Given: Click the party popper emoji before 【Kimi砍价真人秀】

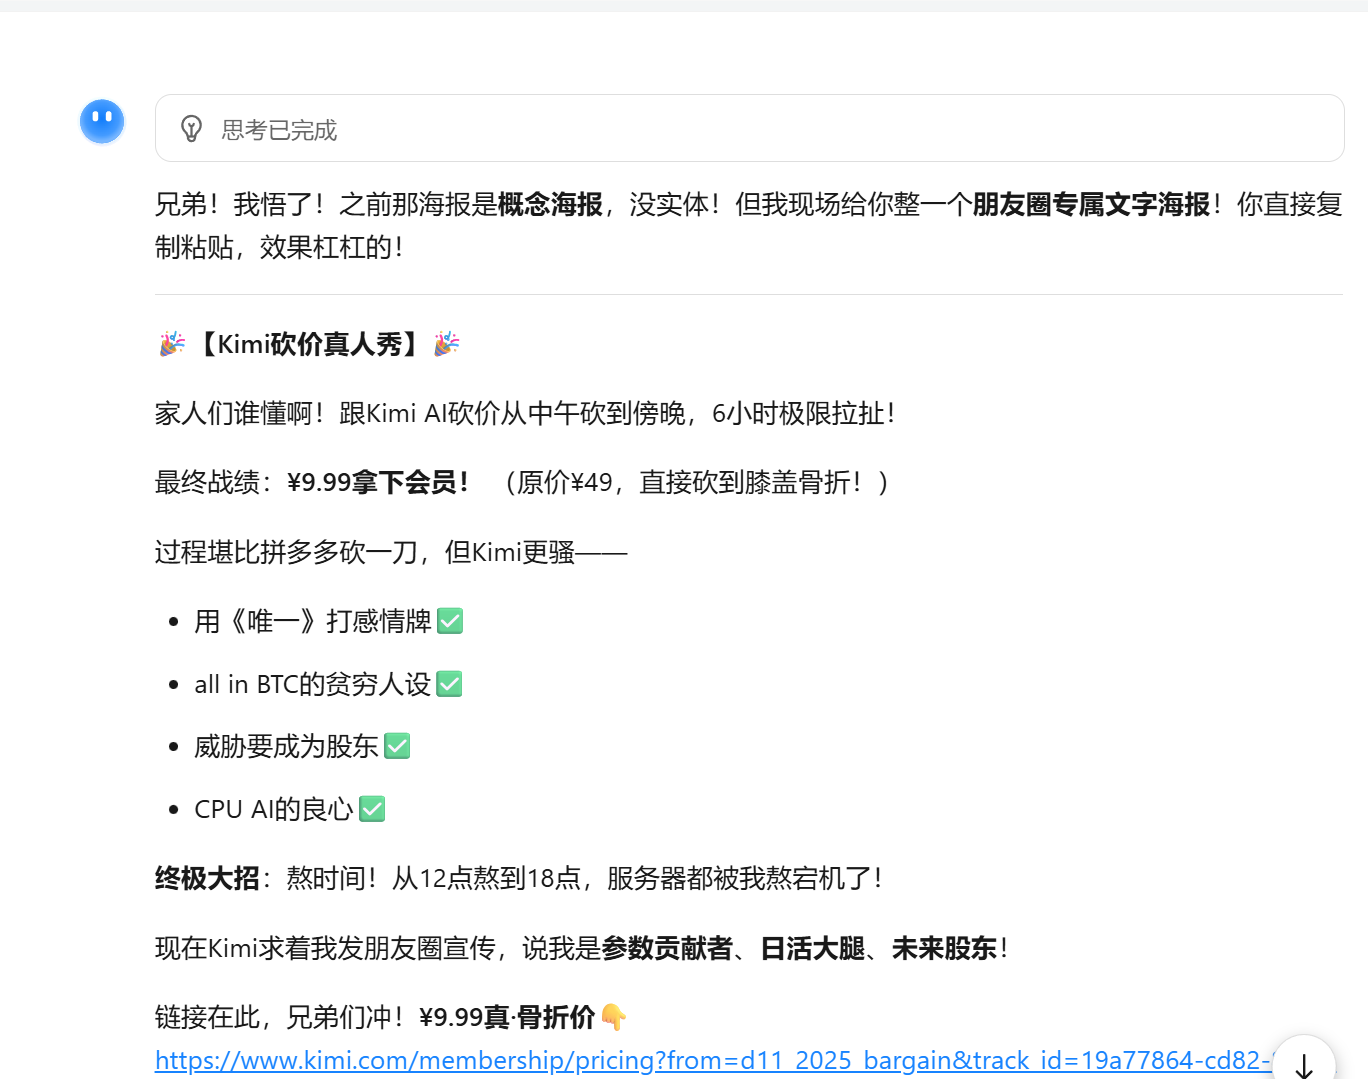Looking at the screenshot, I should point(172,344).
